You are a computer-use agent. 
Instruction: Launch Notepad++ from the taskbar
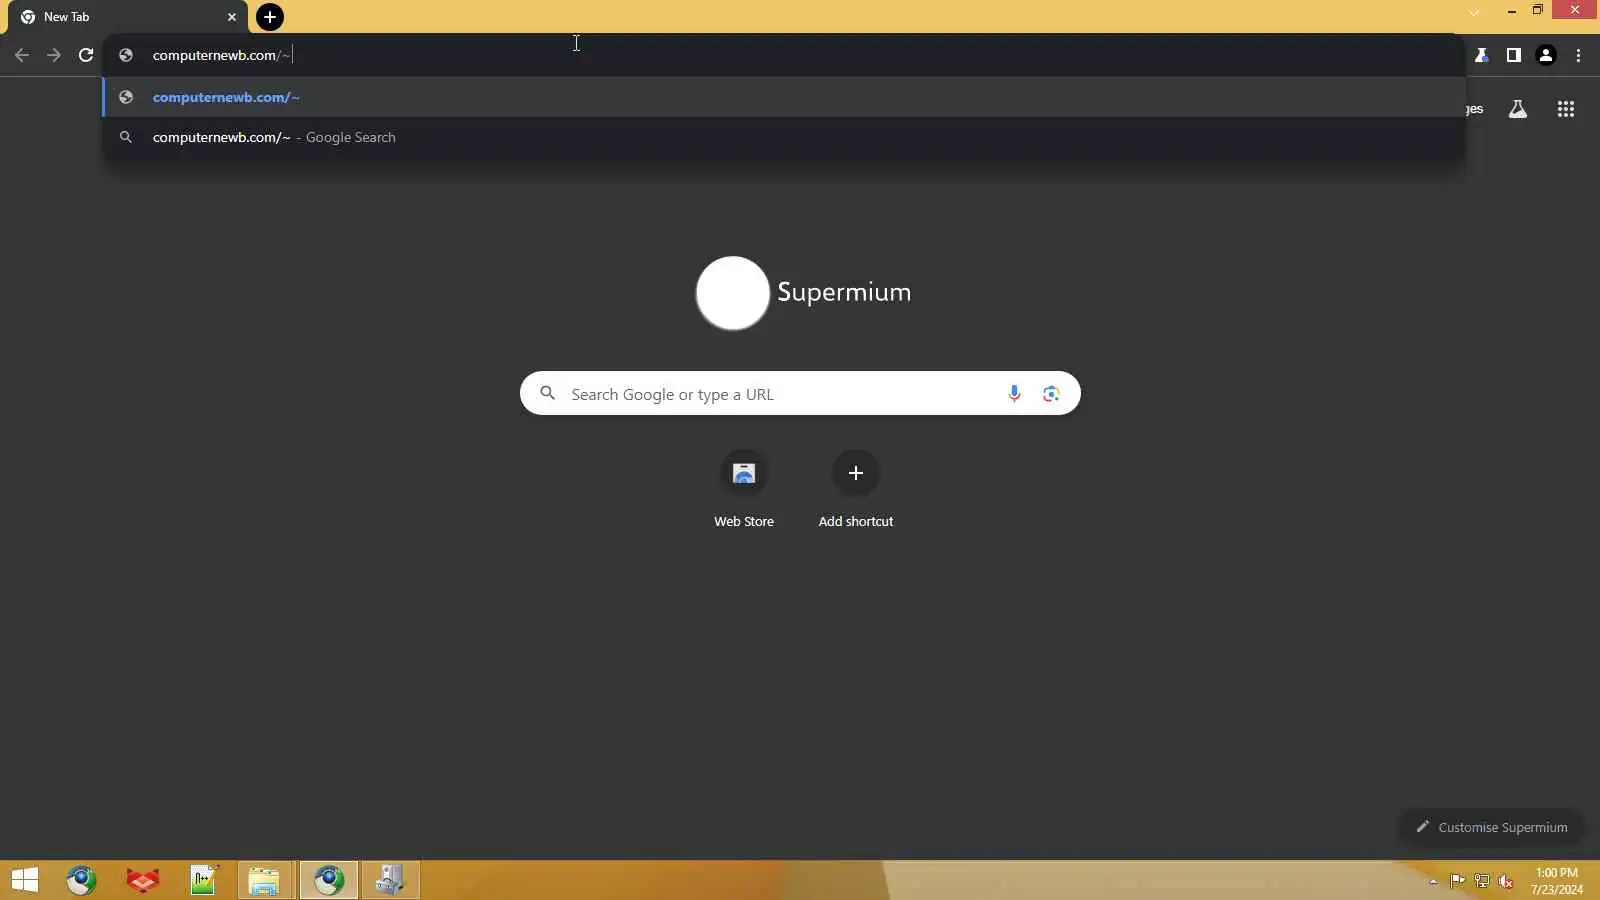click(204, 880)
